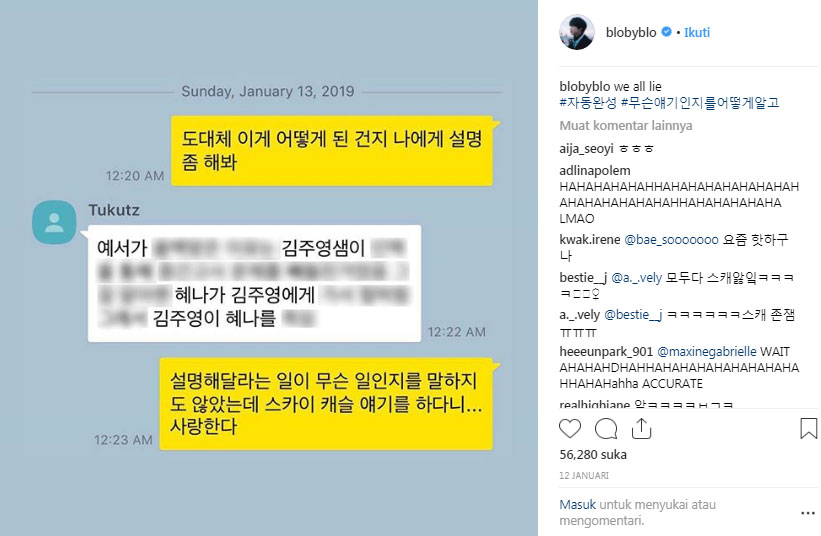Screen dimensions: 821x536
Task: Click Masuk to log in
Action: tap(578, 505)
